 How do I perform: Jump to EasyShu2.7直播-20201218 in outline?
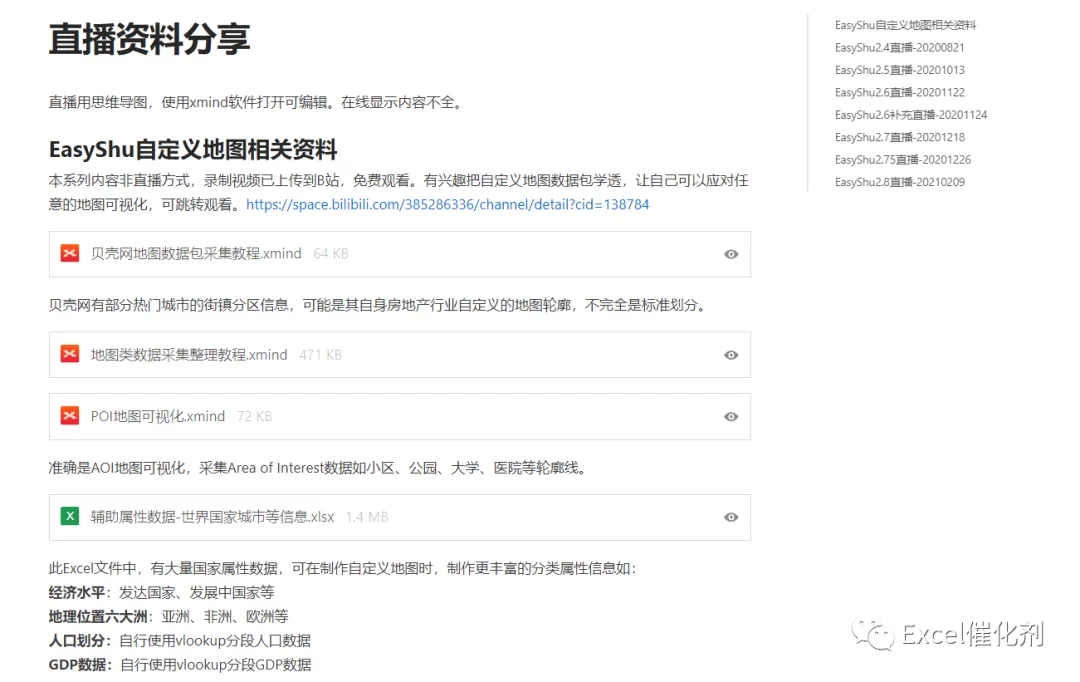[900, 137]
